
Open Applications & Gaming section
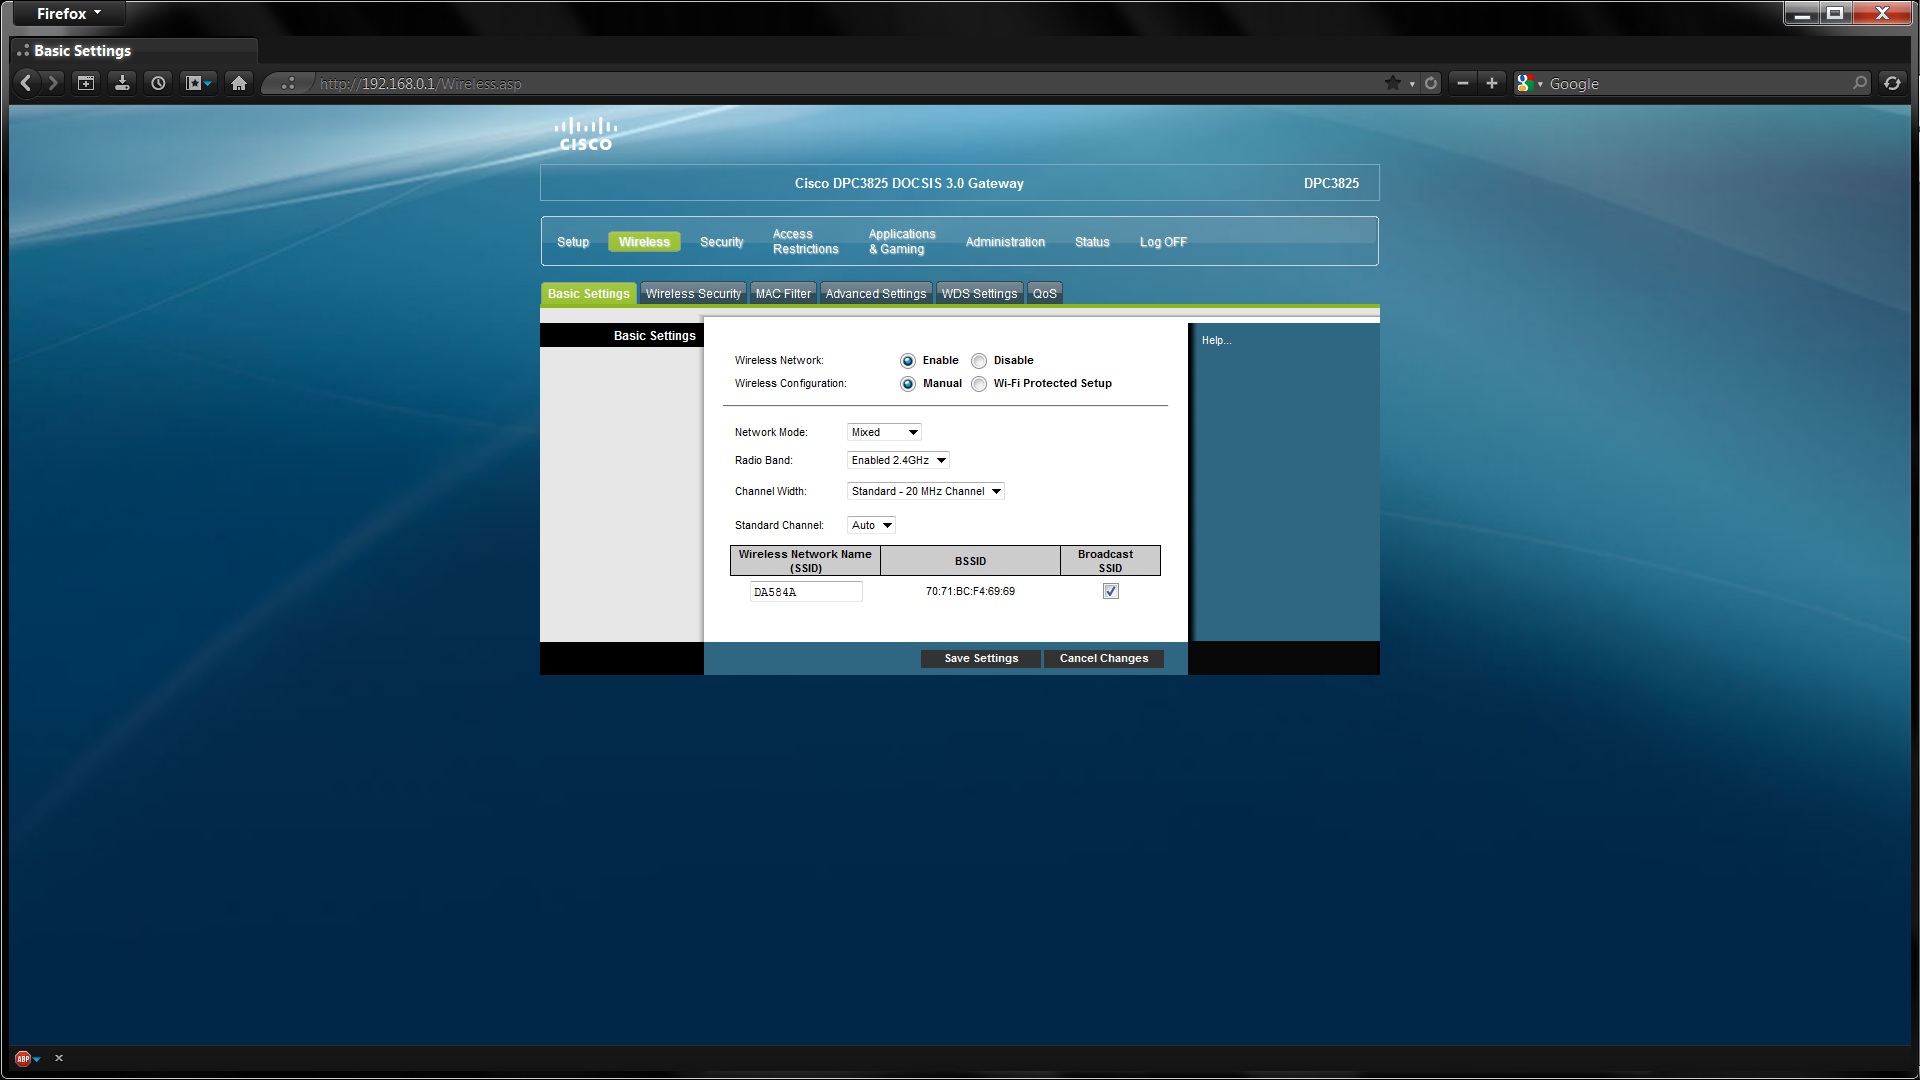click(x=902, y=242)
